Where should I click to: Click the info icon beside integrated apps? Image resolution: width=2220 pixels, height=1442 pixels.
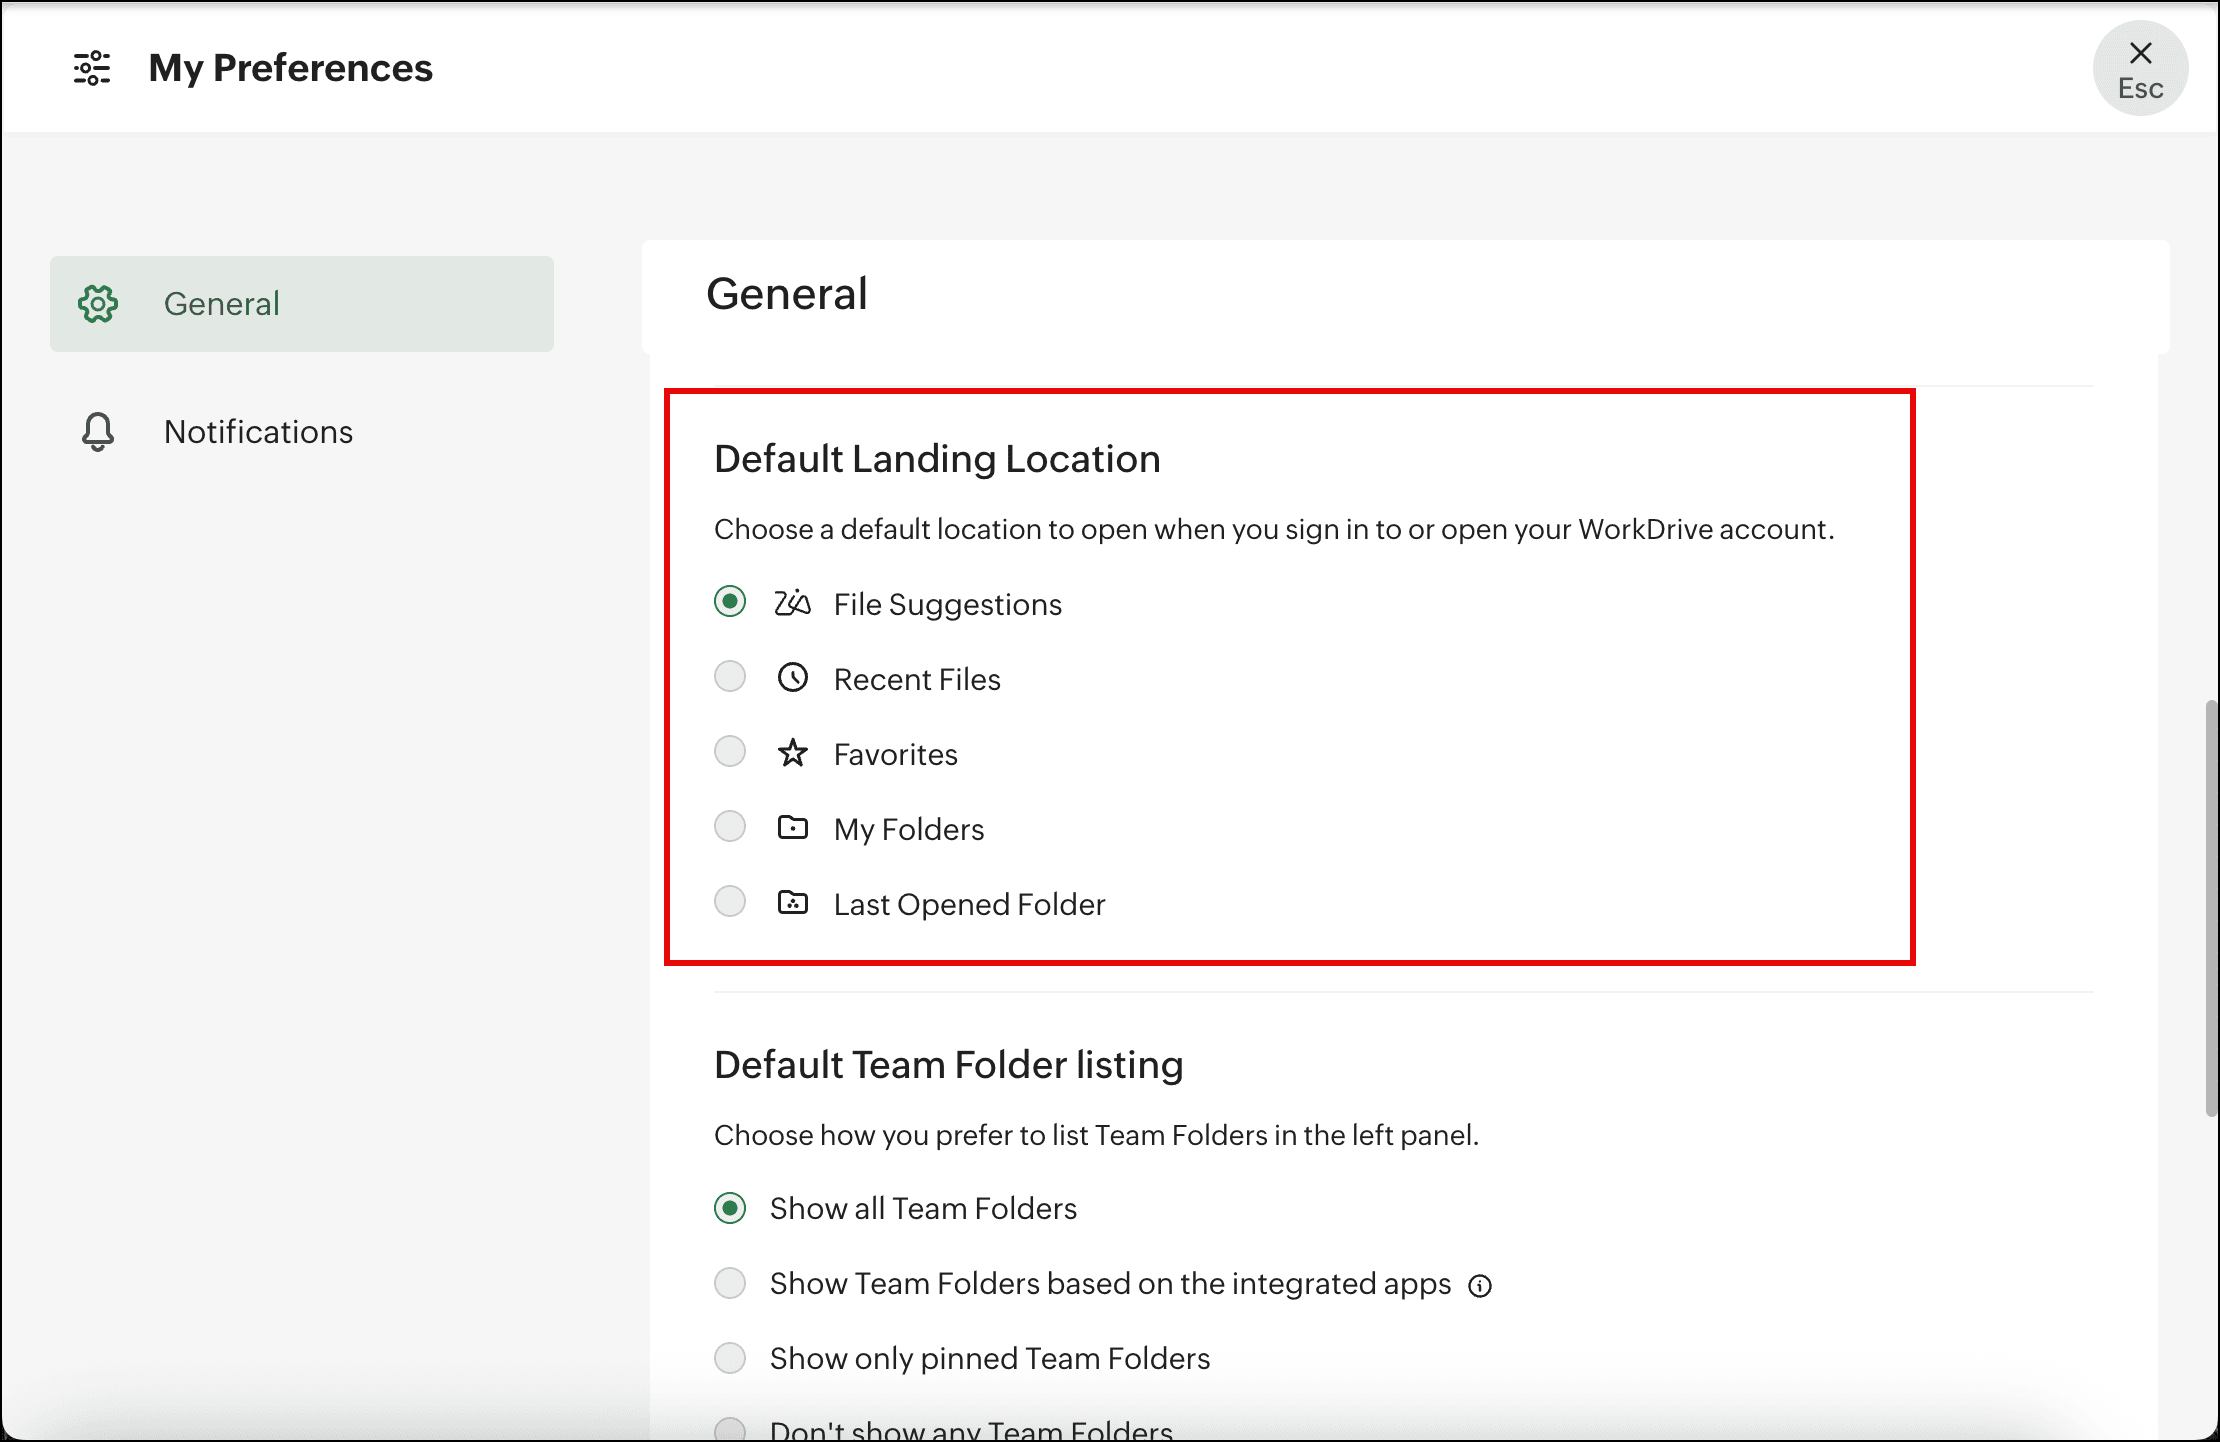1480,1286
